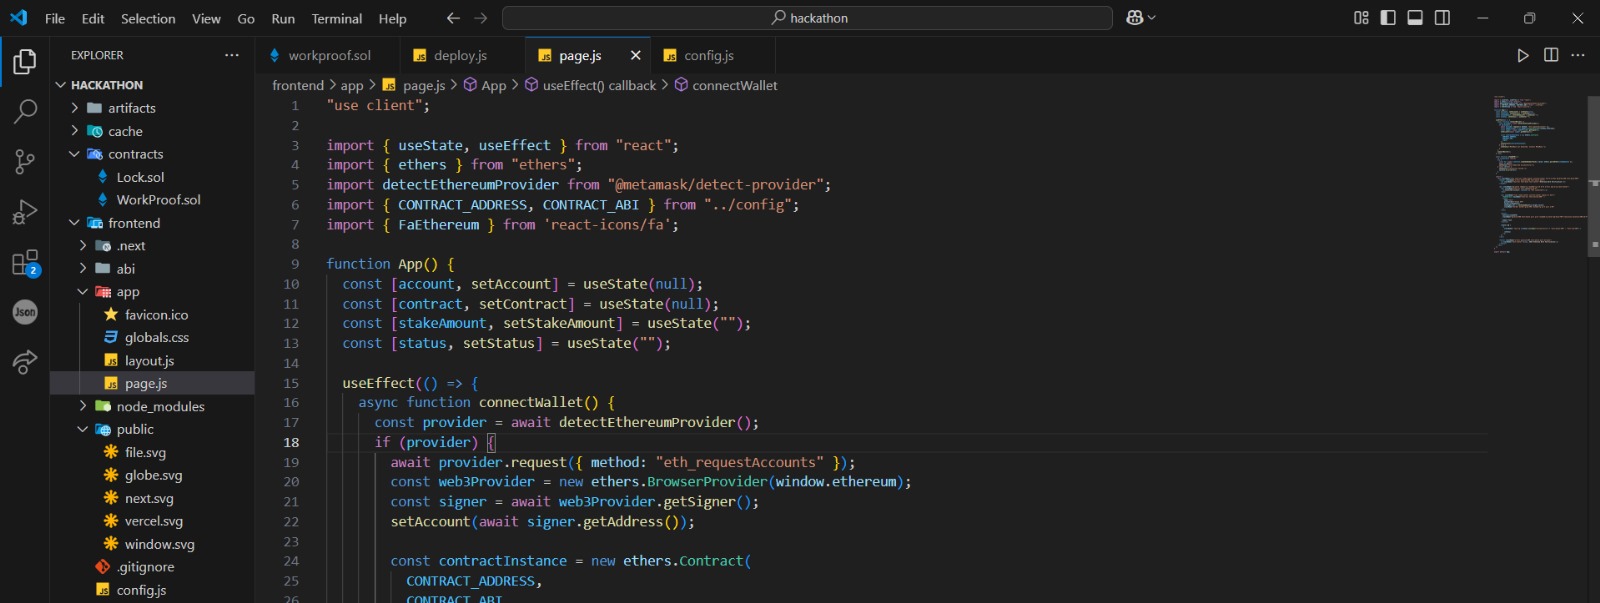
Task: Click line number 18 in the gutter
Action: coord(291,442)
